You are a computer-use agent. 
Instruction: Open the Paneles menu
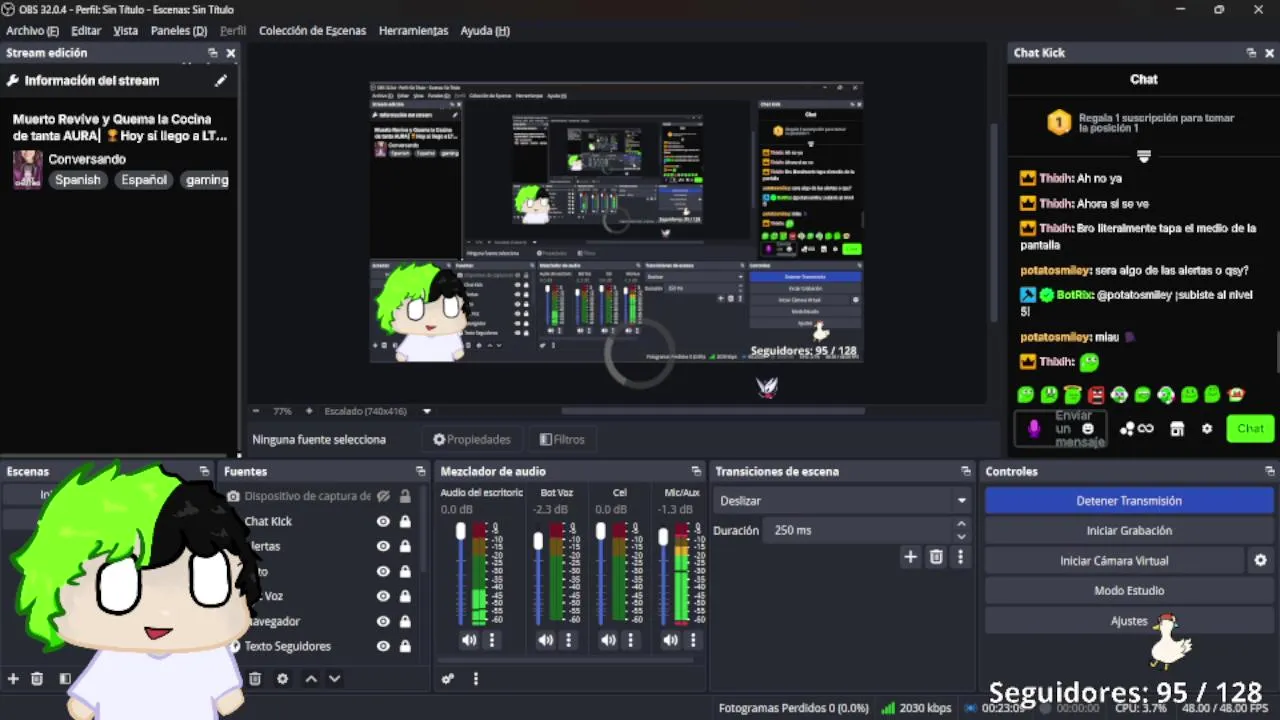coord(179,30)
